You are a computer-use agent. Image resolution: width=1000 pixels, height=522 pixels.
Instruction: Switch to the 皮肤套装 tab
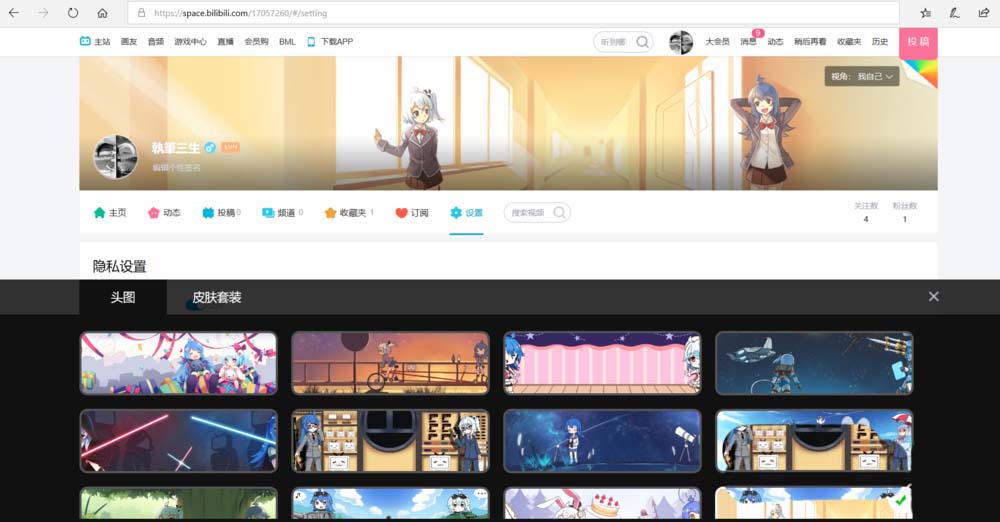click(x=217, y=297)
